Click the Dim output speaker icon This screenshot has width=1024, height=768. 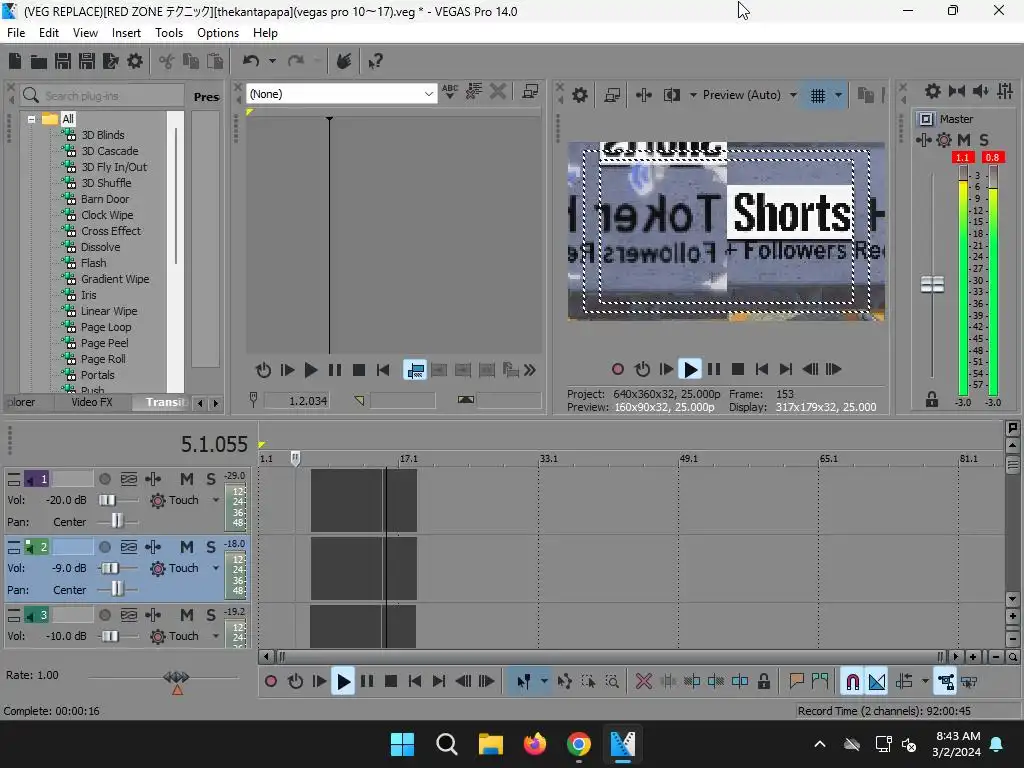click(980, 91)
